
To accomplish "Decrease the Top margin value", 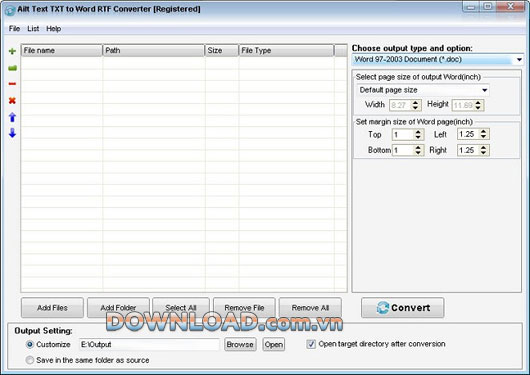I will pos(418,137).
